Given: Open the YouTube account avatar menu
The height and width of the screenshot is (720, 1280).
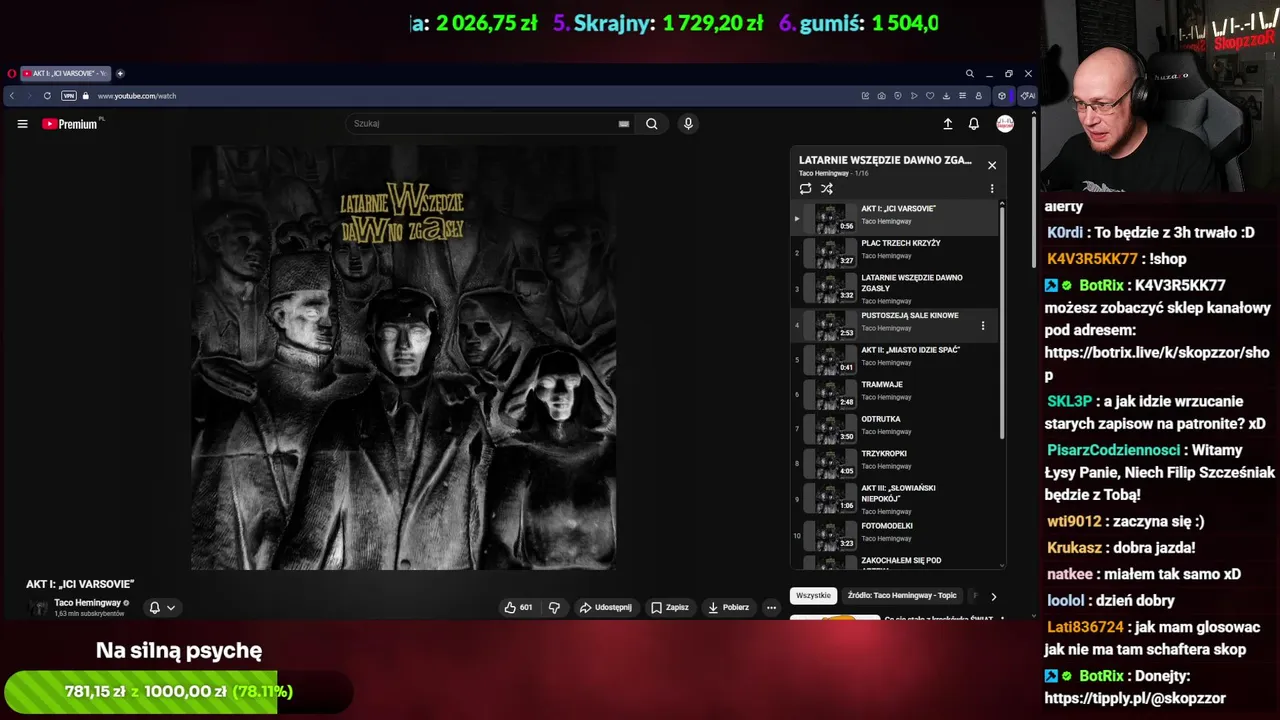Looking at the screenshot, I should 1005,124.
